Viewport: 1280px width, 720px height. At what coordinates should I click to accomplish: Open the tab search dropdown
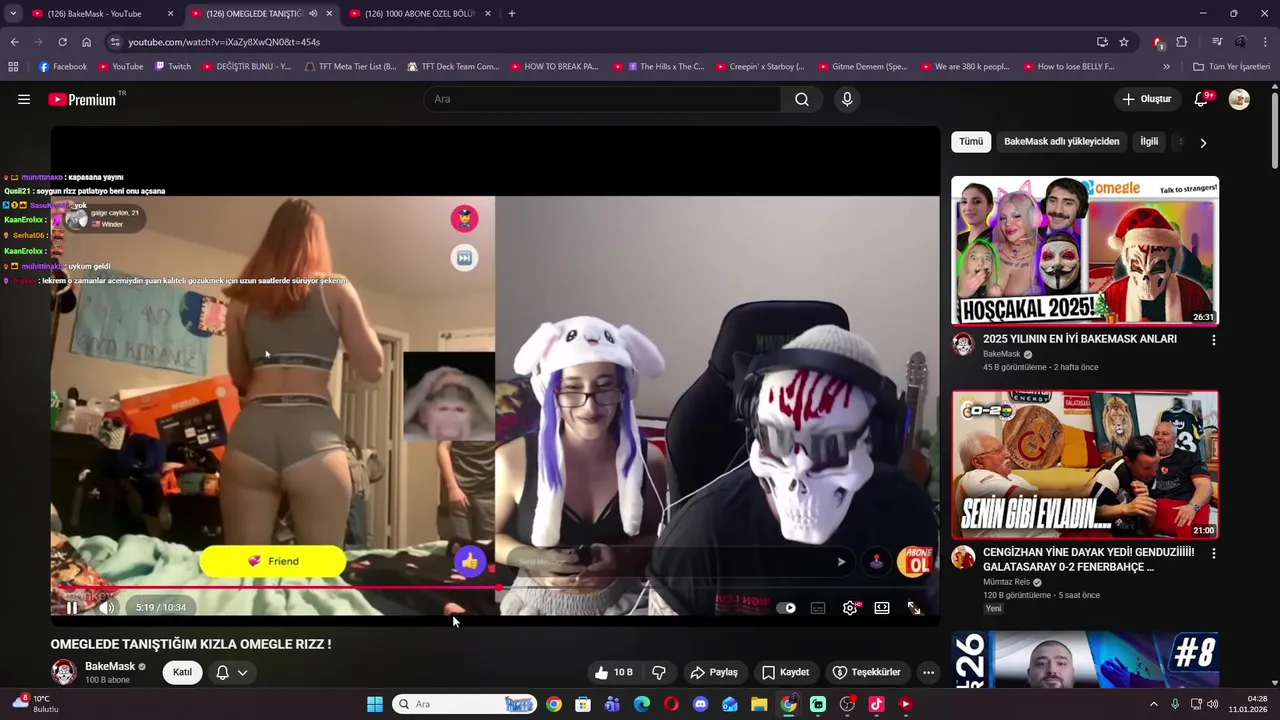[13, 14]
